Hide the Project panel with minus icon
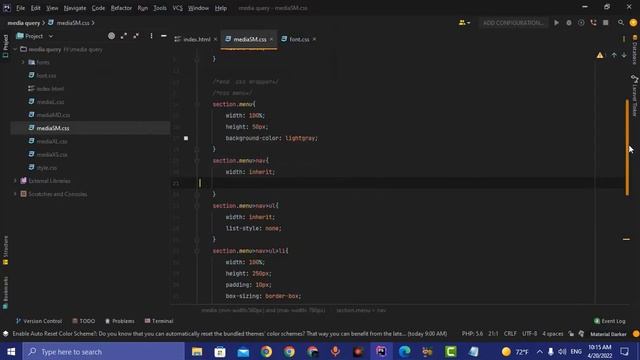Image resolution: width=640 pixels, height=360 pixels. (x=164, y=36)
